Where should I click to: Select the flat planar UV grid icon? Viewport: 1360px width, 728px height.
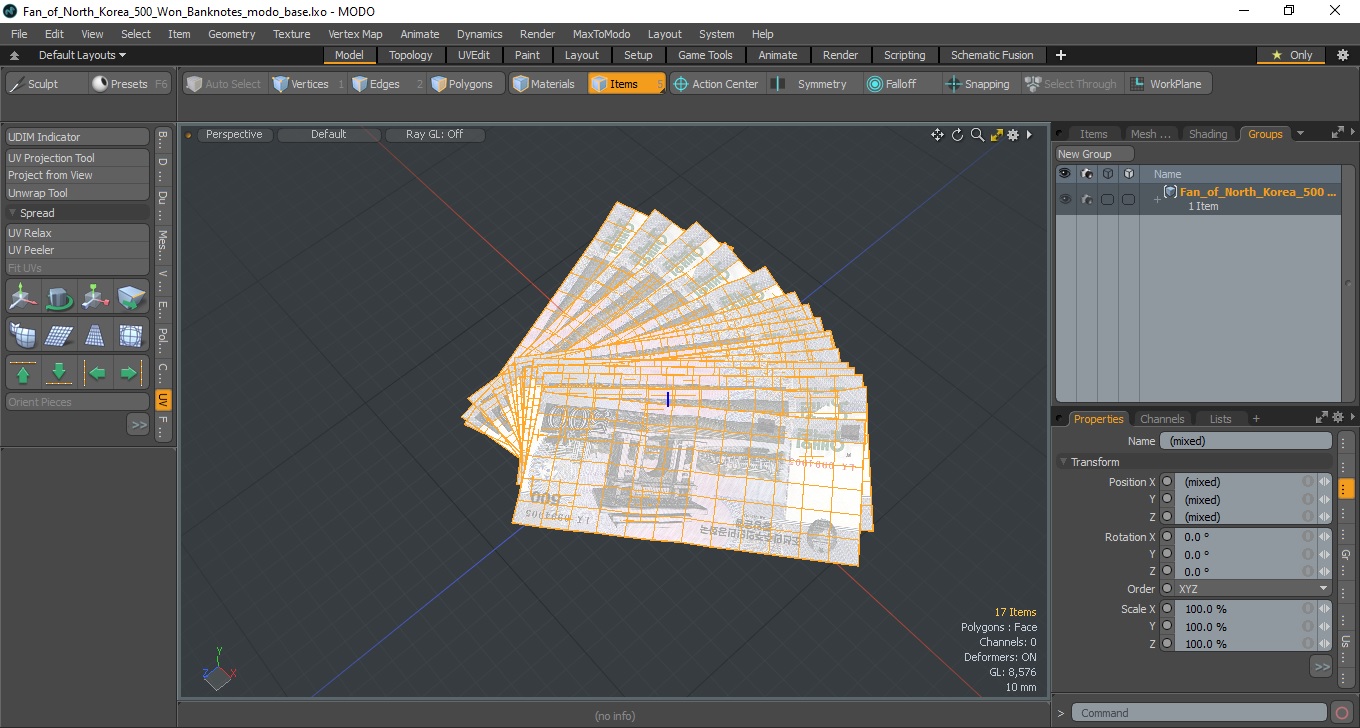point(59,335)
